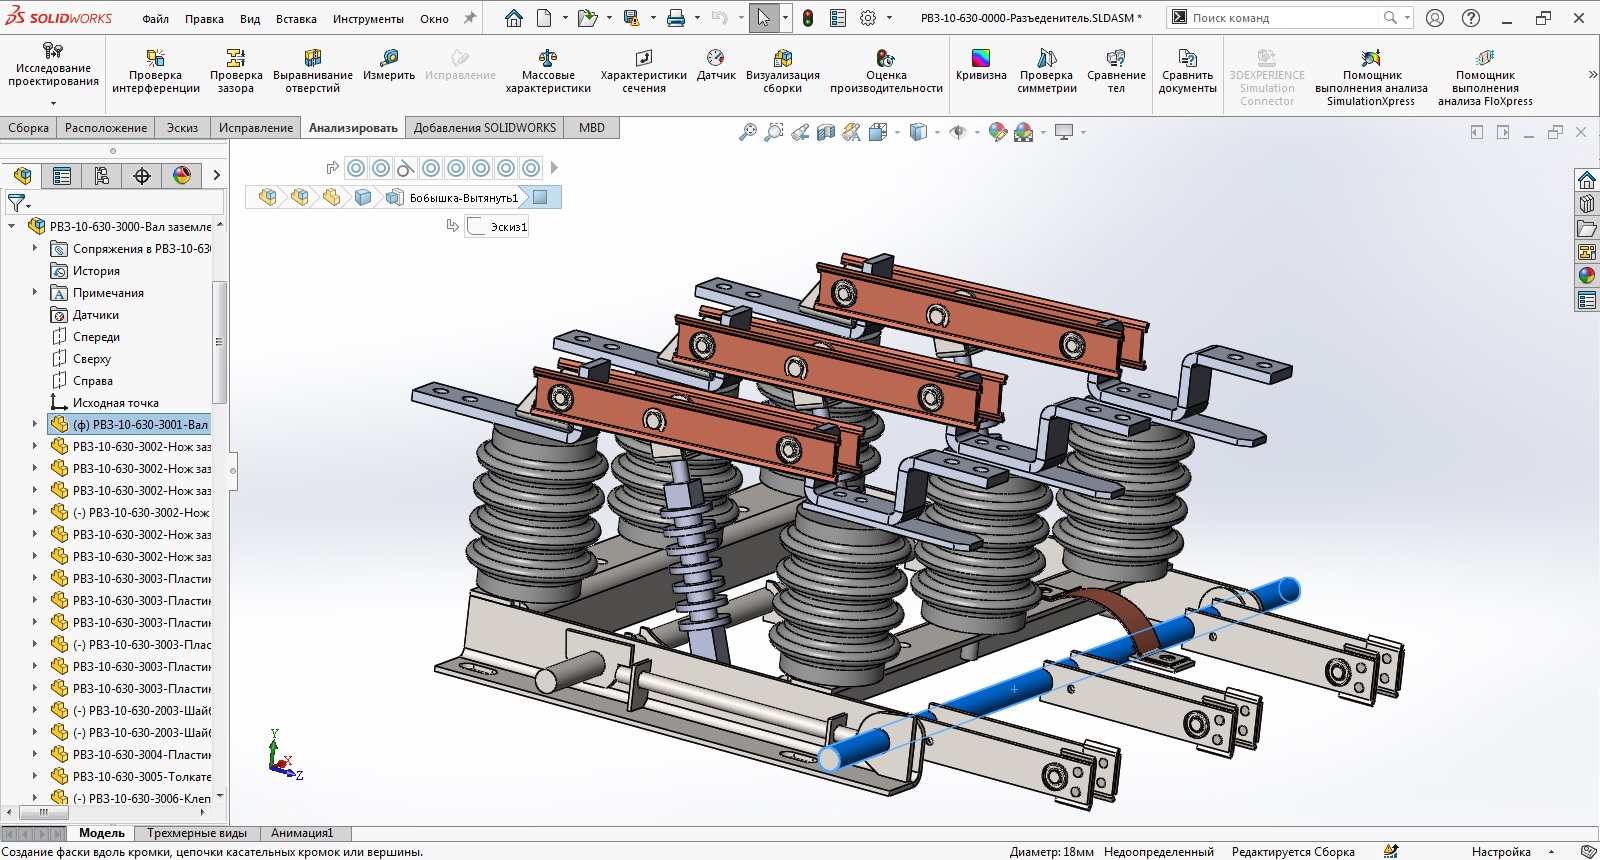Open the Sensor tool (Датчик)
This screenshot has height=860, width=1600.
[716, 66]
